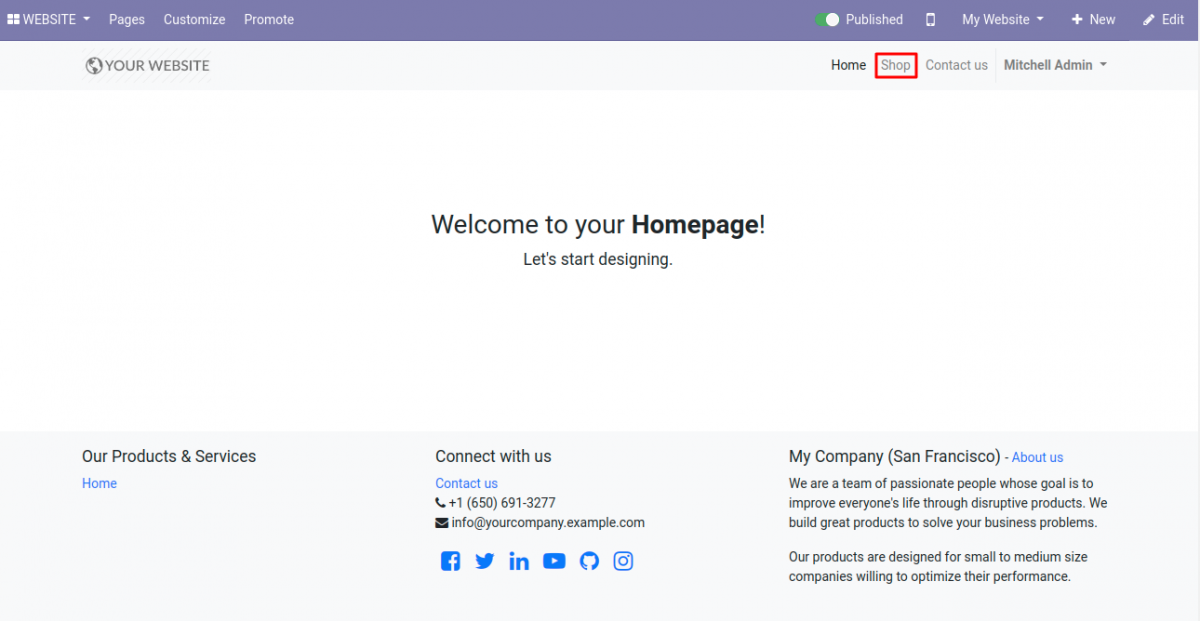Click the New button in the top bar
Viewport: 1200px width, 621px height.
tap(1093, 19)
